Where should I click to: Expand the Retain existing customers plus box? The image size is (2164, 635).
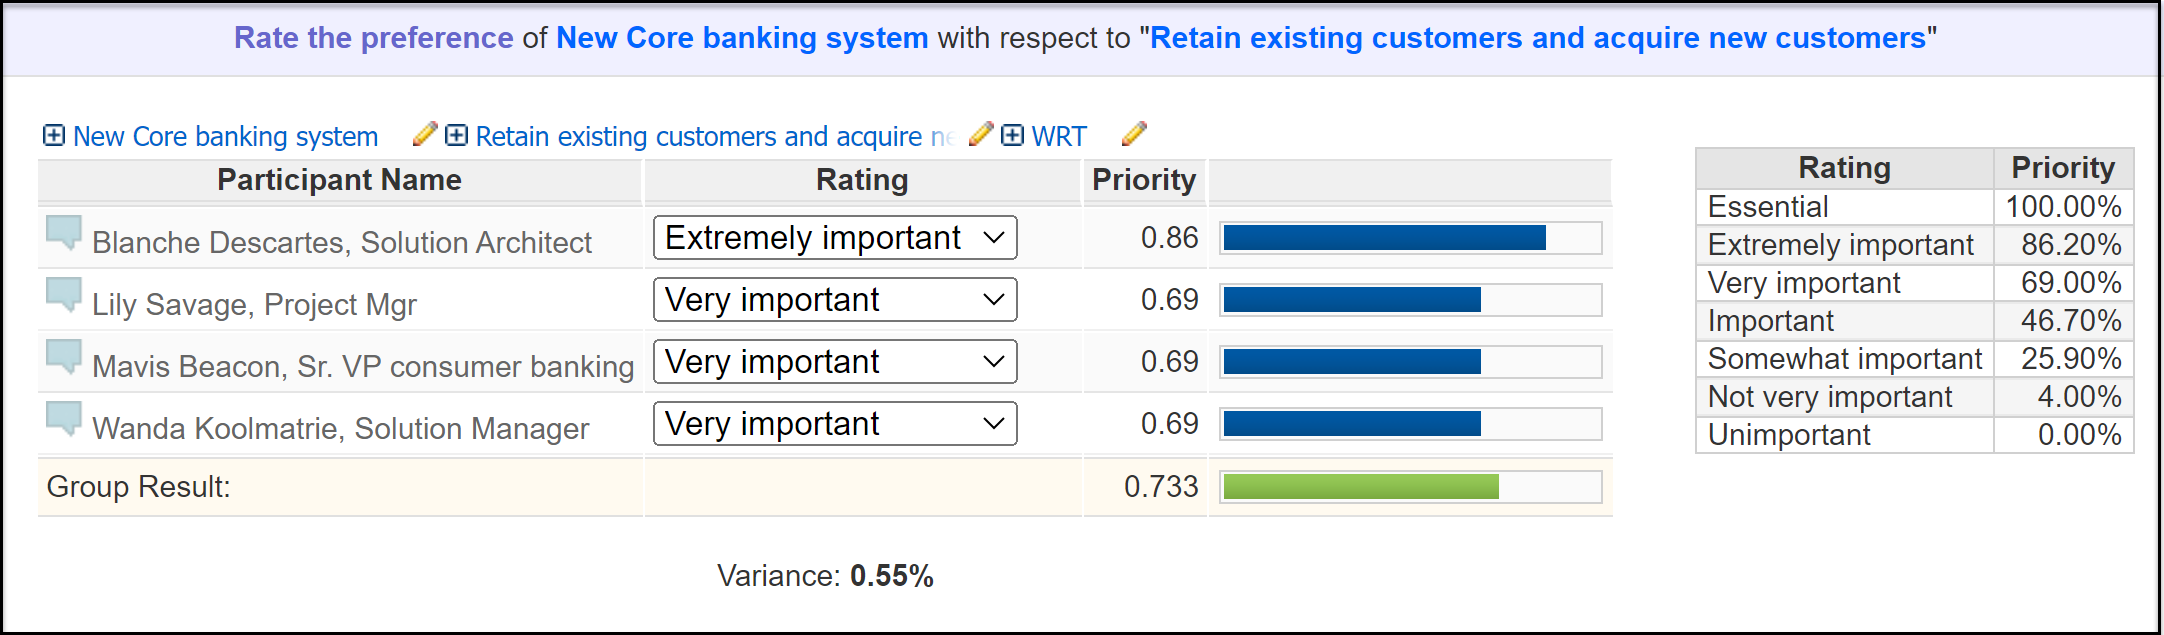(x=456, y=135)
